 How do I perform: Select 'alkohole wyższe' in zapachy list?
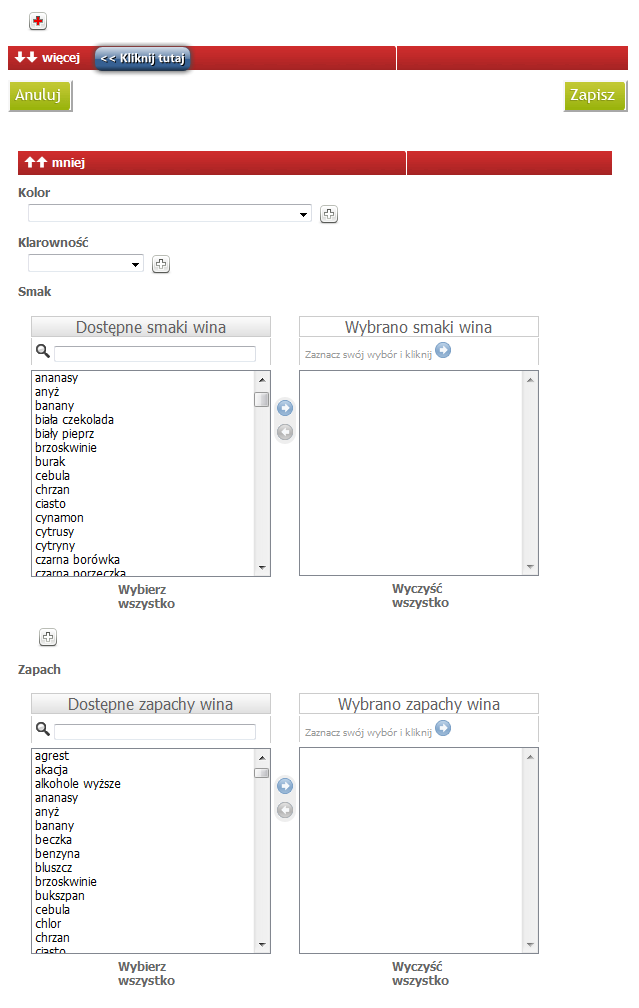click(78, 784)
